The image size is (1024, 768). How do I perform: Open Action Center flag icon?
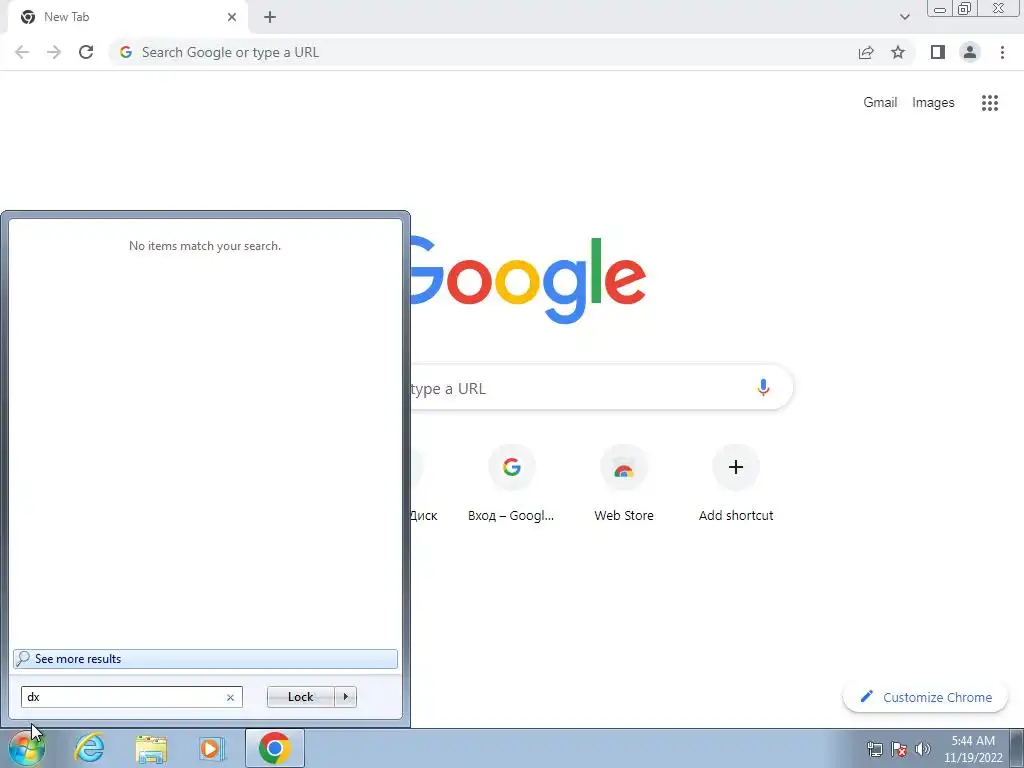(899, 749)
